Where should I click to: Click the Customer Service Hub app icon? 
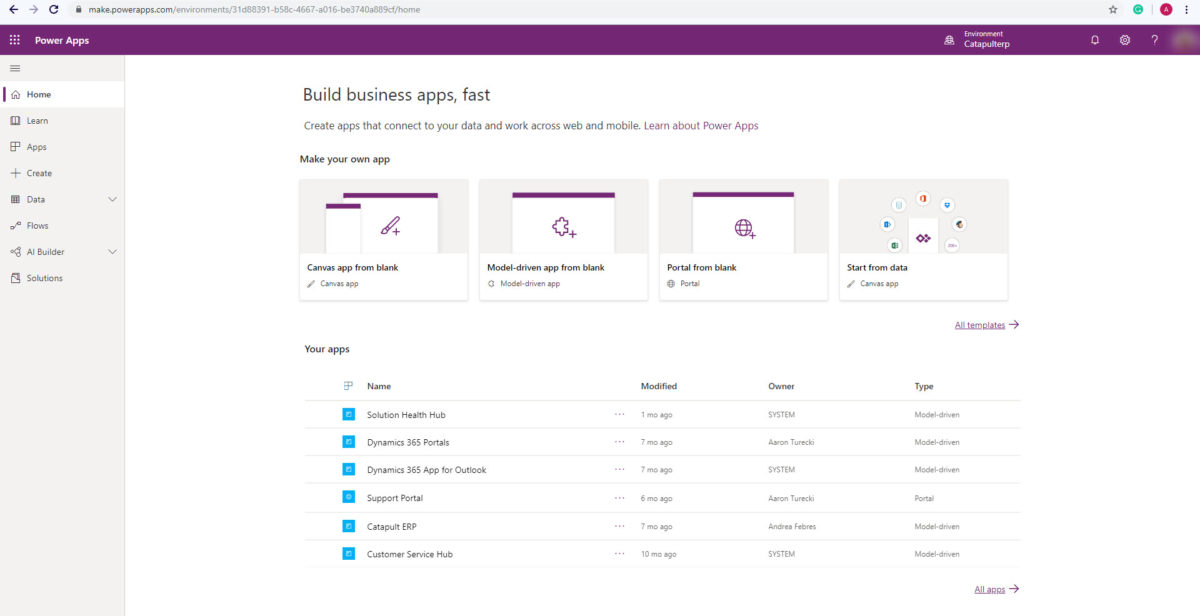[349, 554]
